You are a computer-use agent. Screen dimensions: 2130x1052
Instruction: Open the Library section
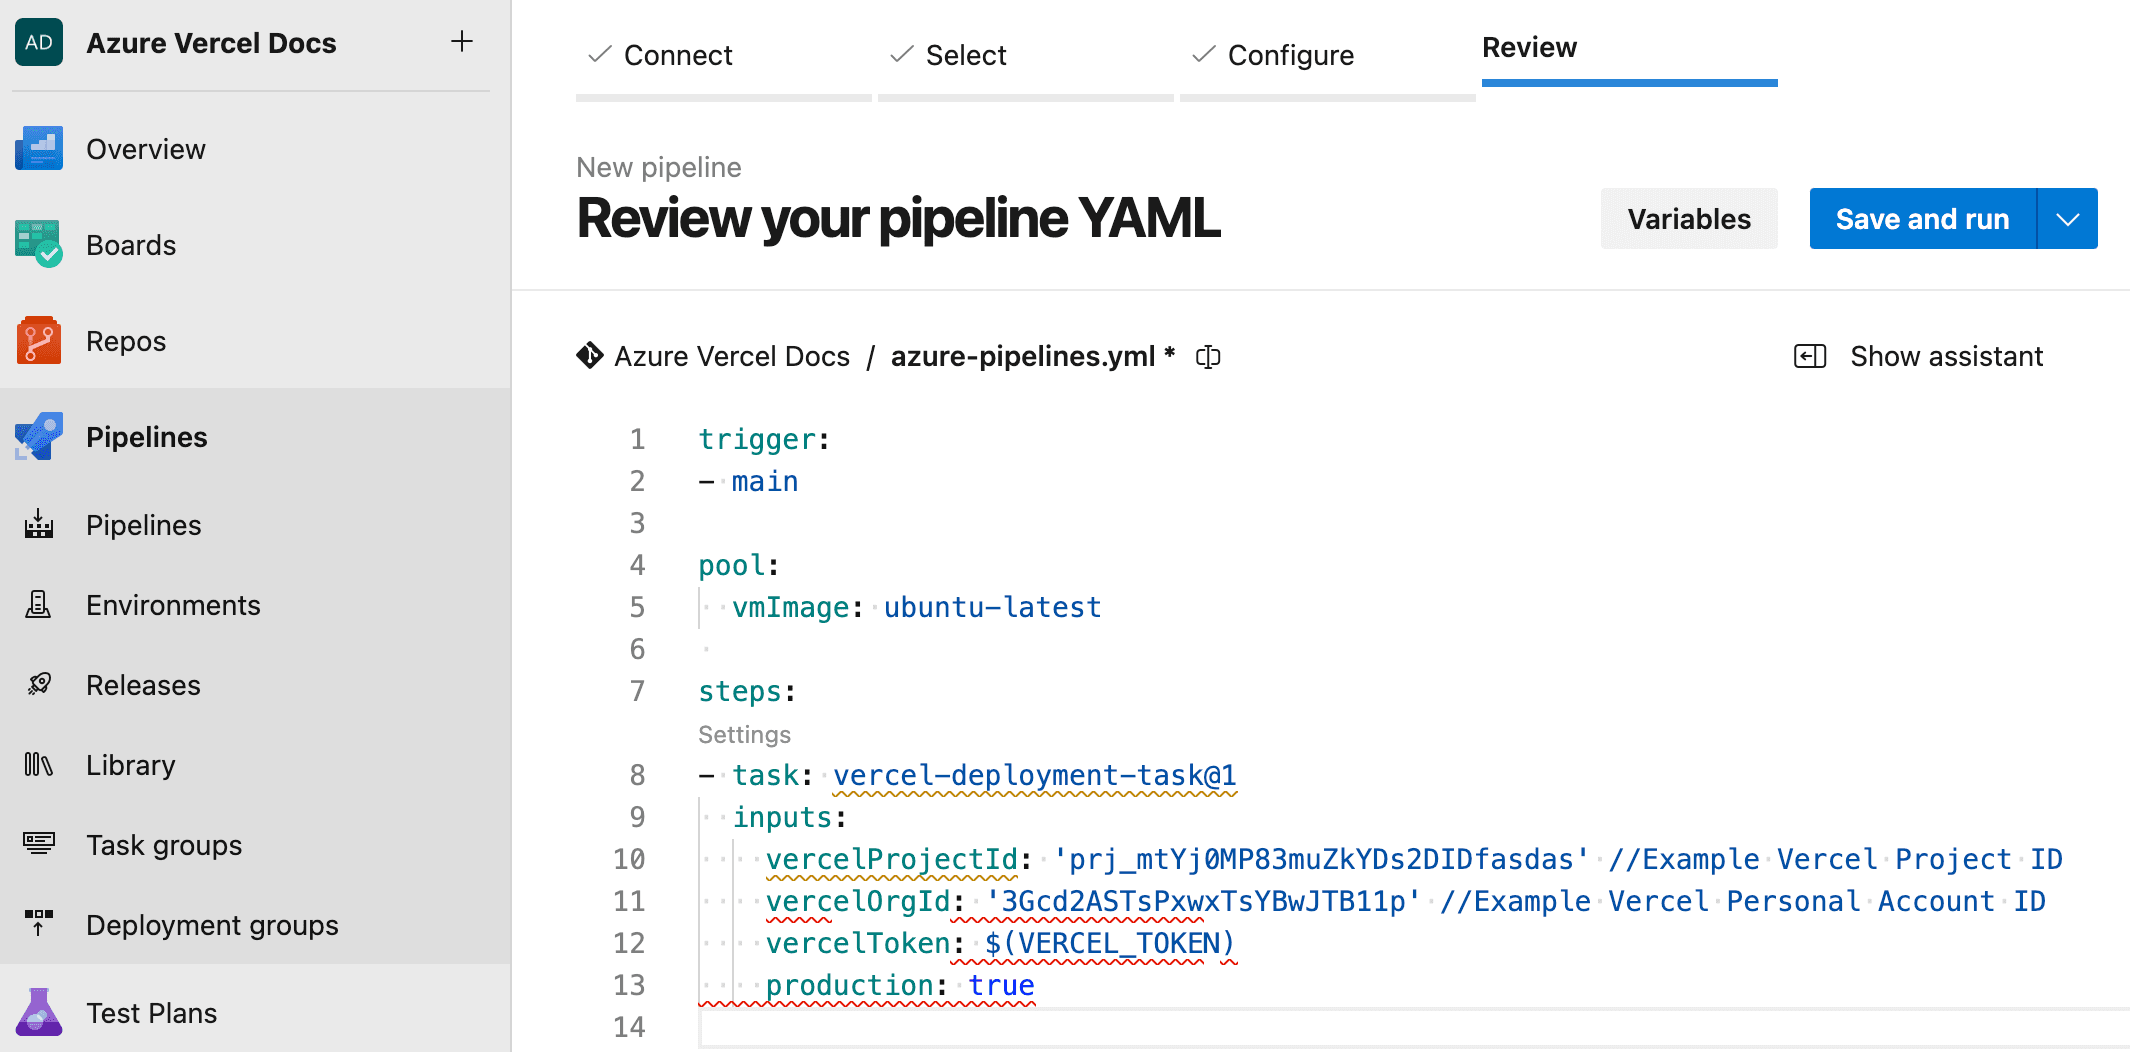(130, 764)
